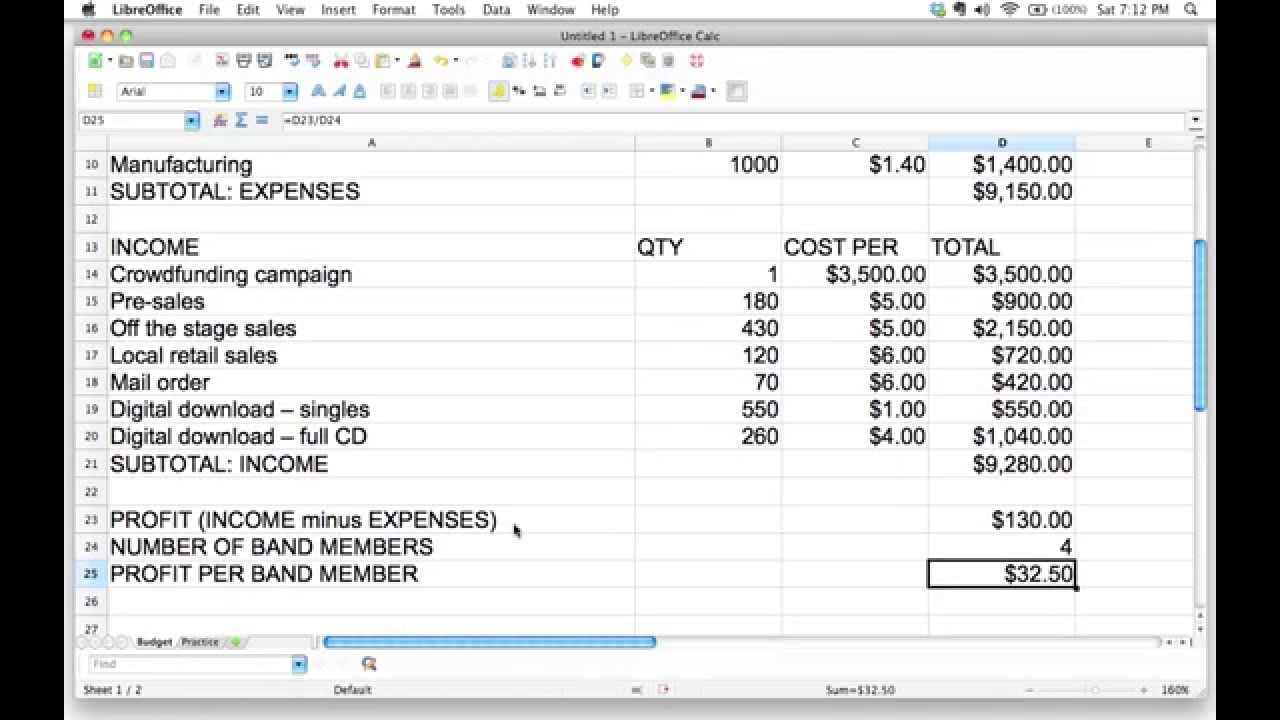1280x720 pixels.
Task: Select the Sort Ascending icon
Action: (530, 60)
